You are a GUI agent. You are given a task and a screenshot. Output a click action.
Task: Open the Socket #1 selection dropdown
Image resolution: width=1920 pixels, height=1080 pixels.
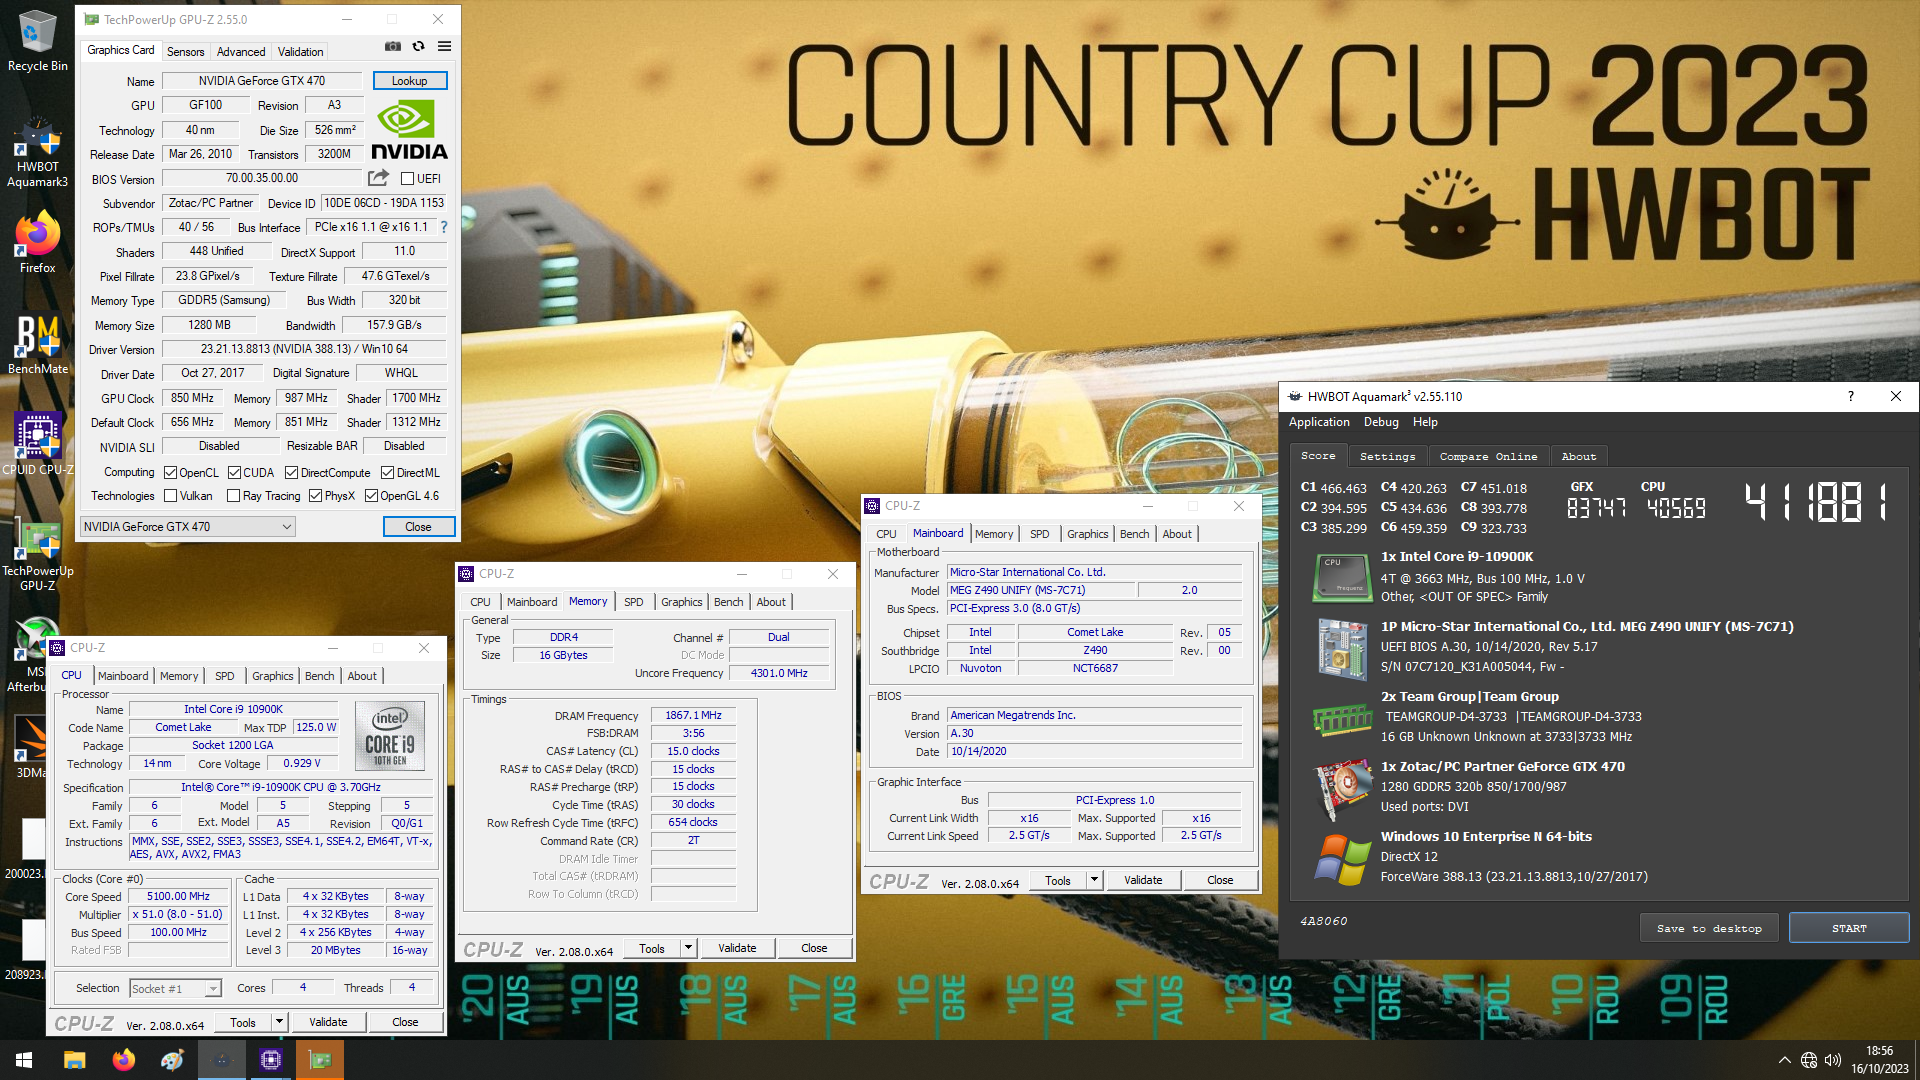[x=175, y=988]
